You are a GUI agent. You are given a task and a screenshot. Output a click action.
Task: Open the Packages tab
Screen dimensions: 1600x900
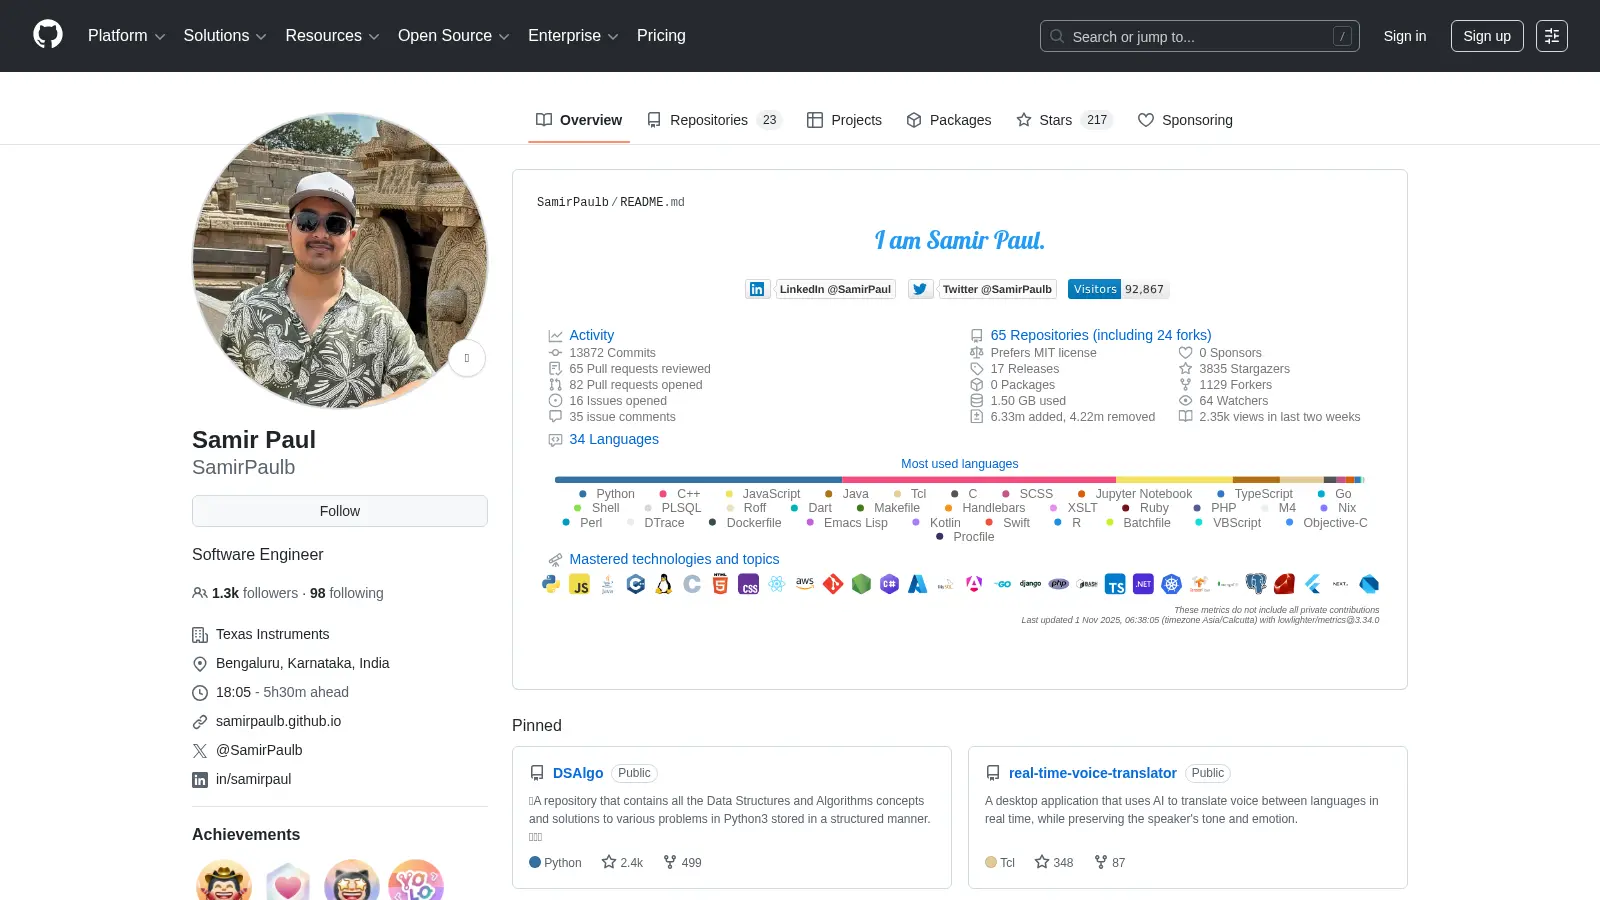[949, 120]
